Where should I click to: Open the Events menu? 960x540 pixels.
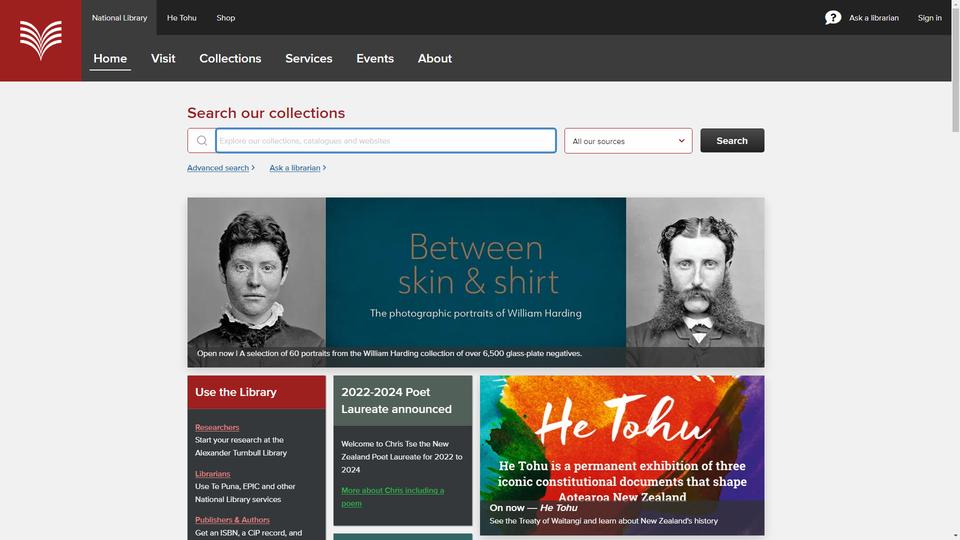pyautogui.click(x=375, y=59)
